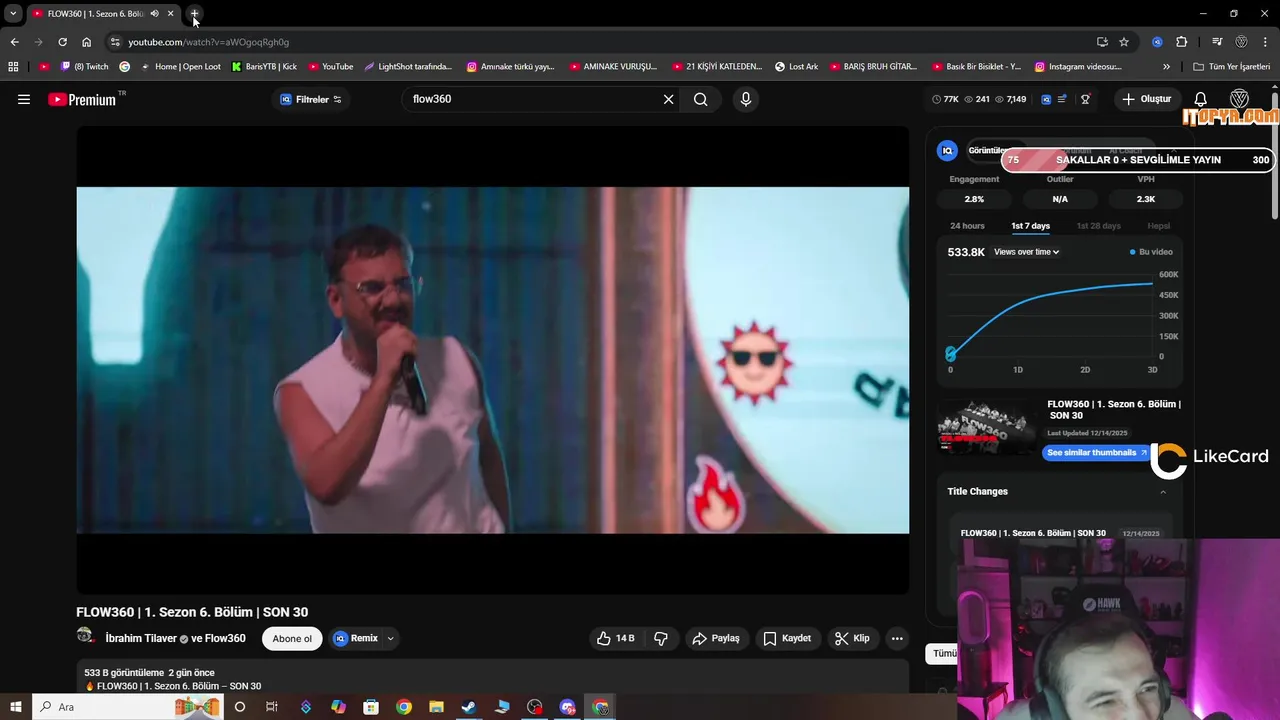The height and width of the screenshot is (720, 1280).
Task: Open Chrome apps grid shortcut
Action: click(13, 67)
